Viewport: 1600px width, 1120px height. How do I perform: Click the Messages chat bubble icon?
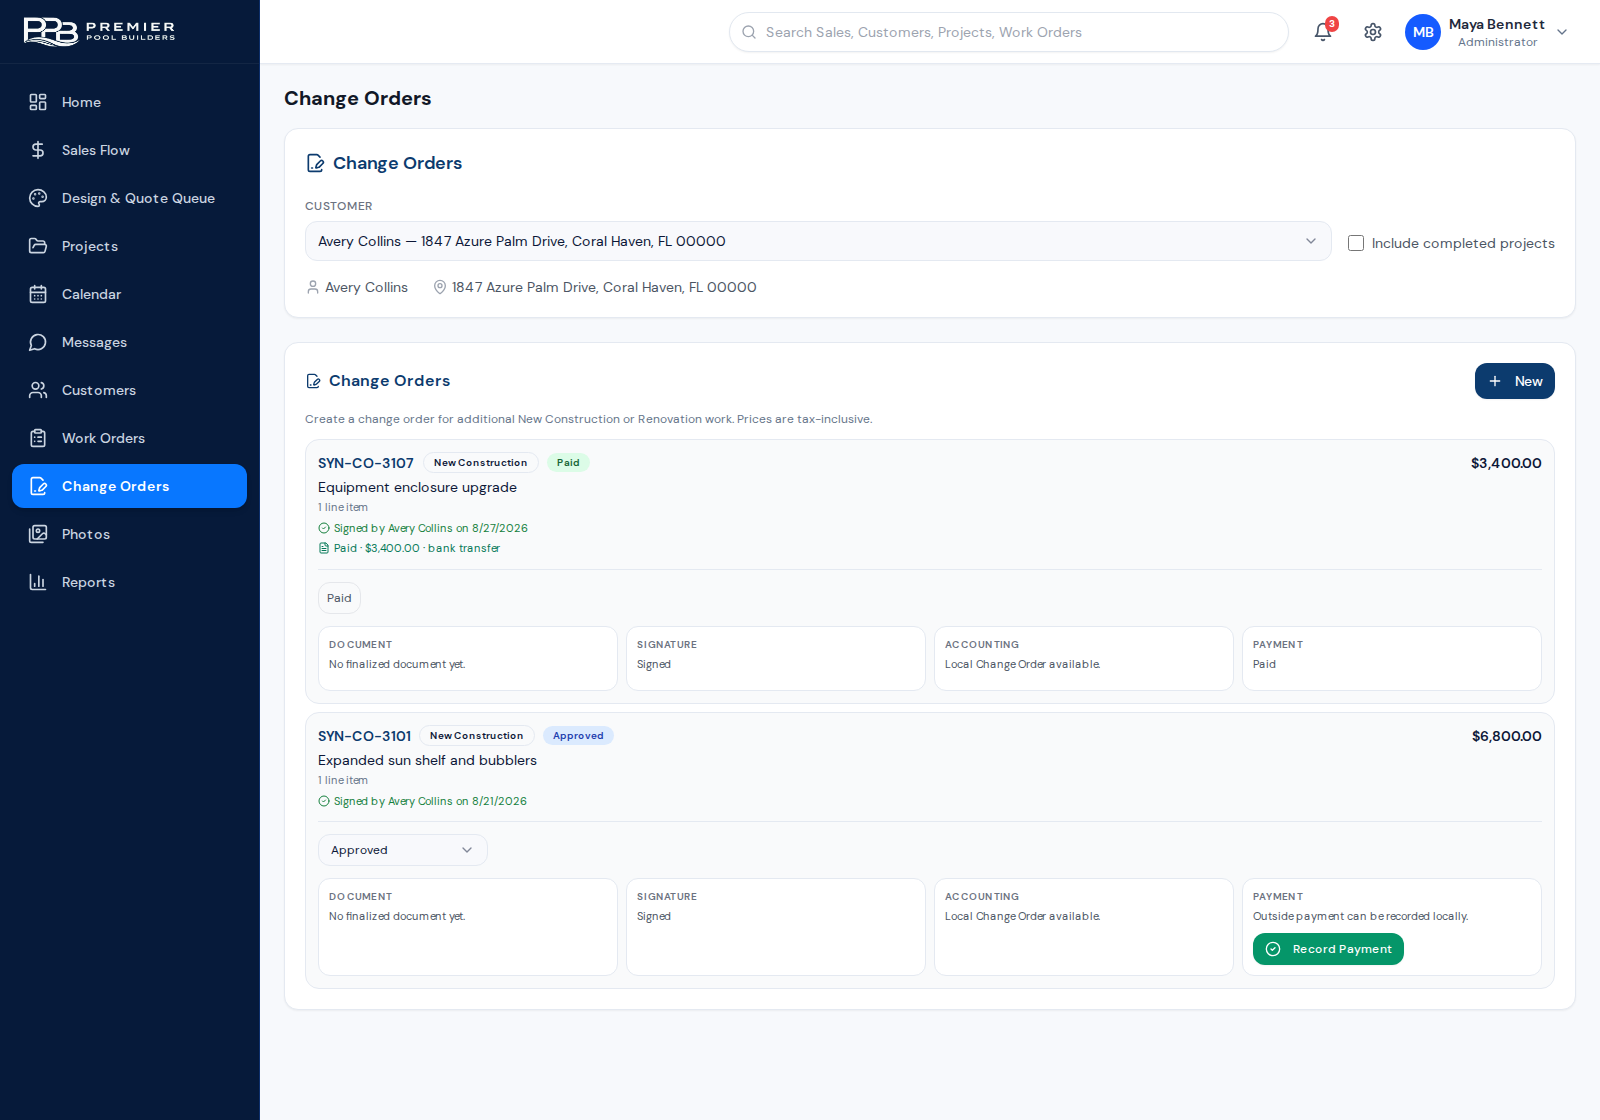coord(38,342)
